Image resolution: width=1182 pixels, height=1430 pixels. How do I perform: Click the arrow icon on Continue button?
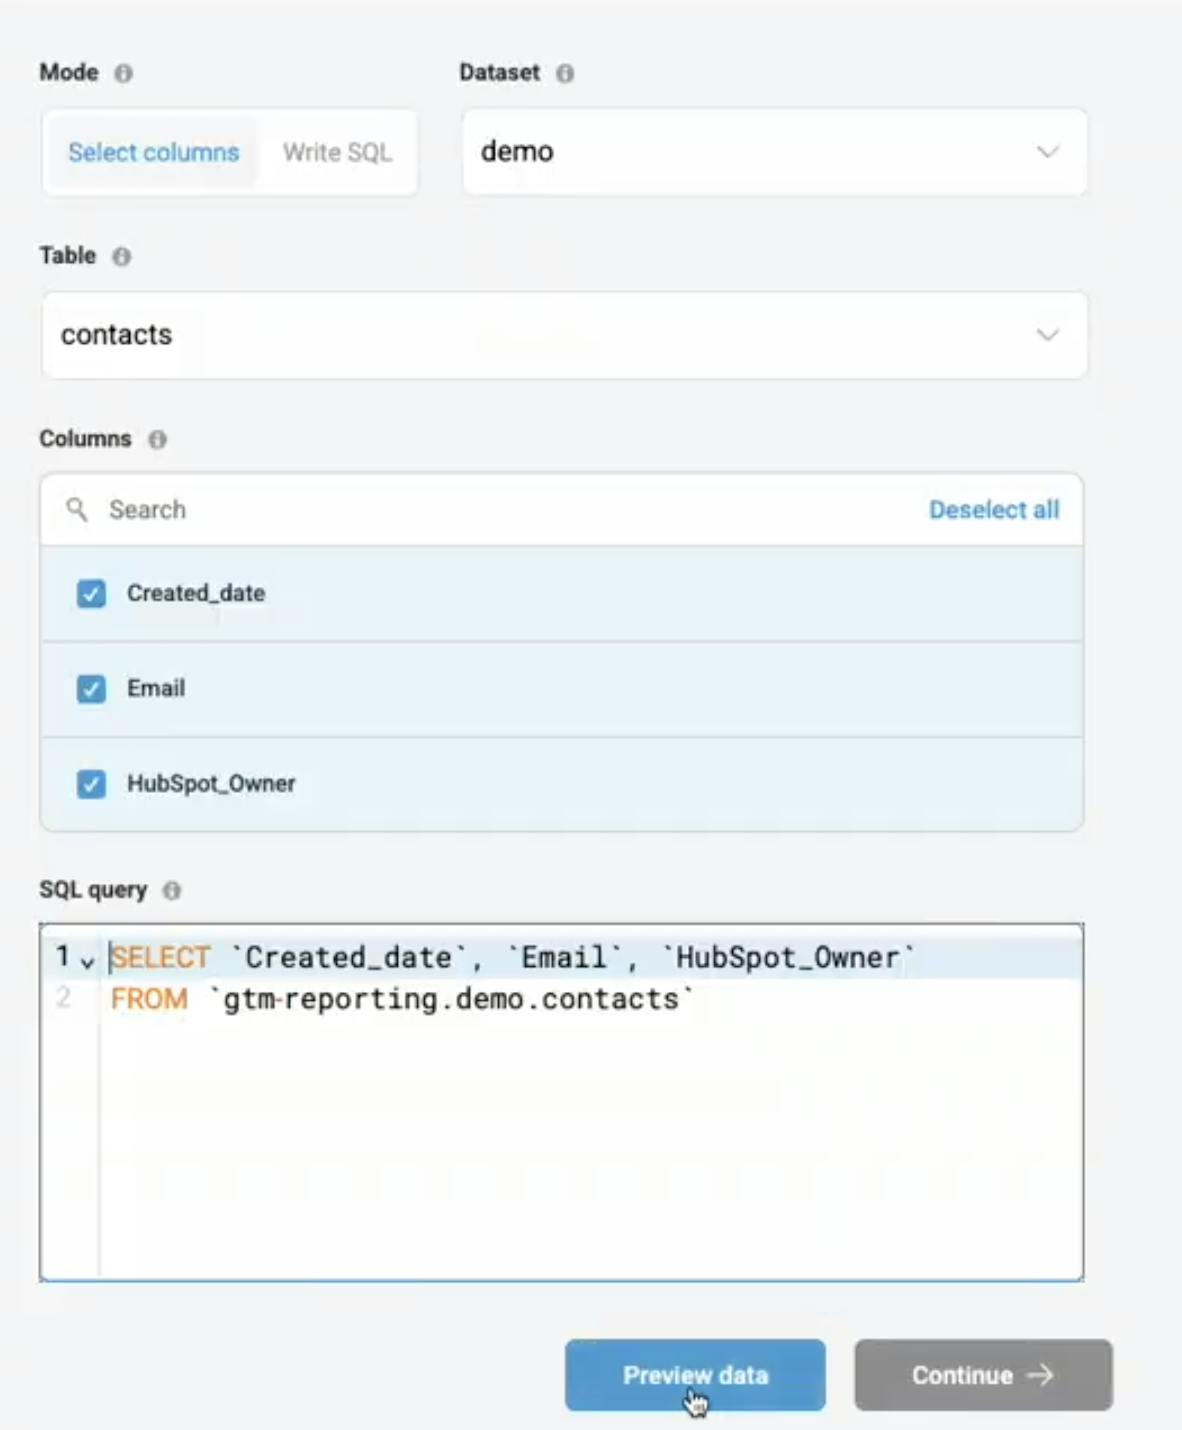[1040, 1375]
